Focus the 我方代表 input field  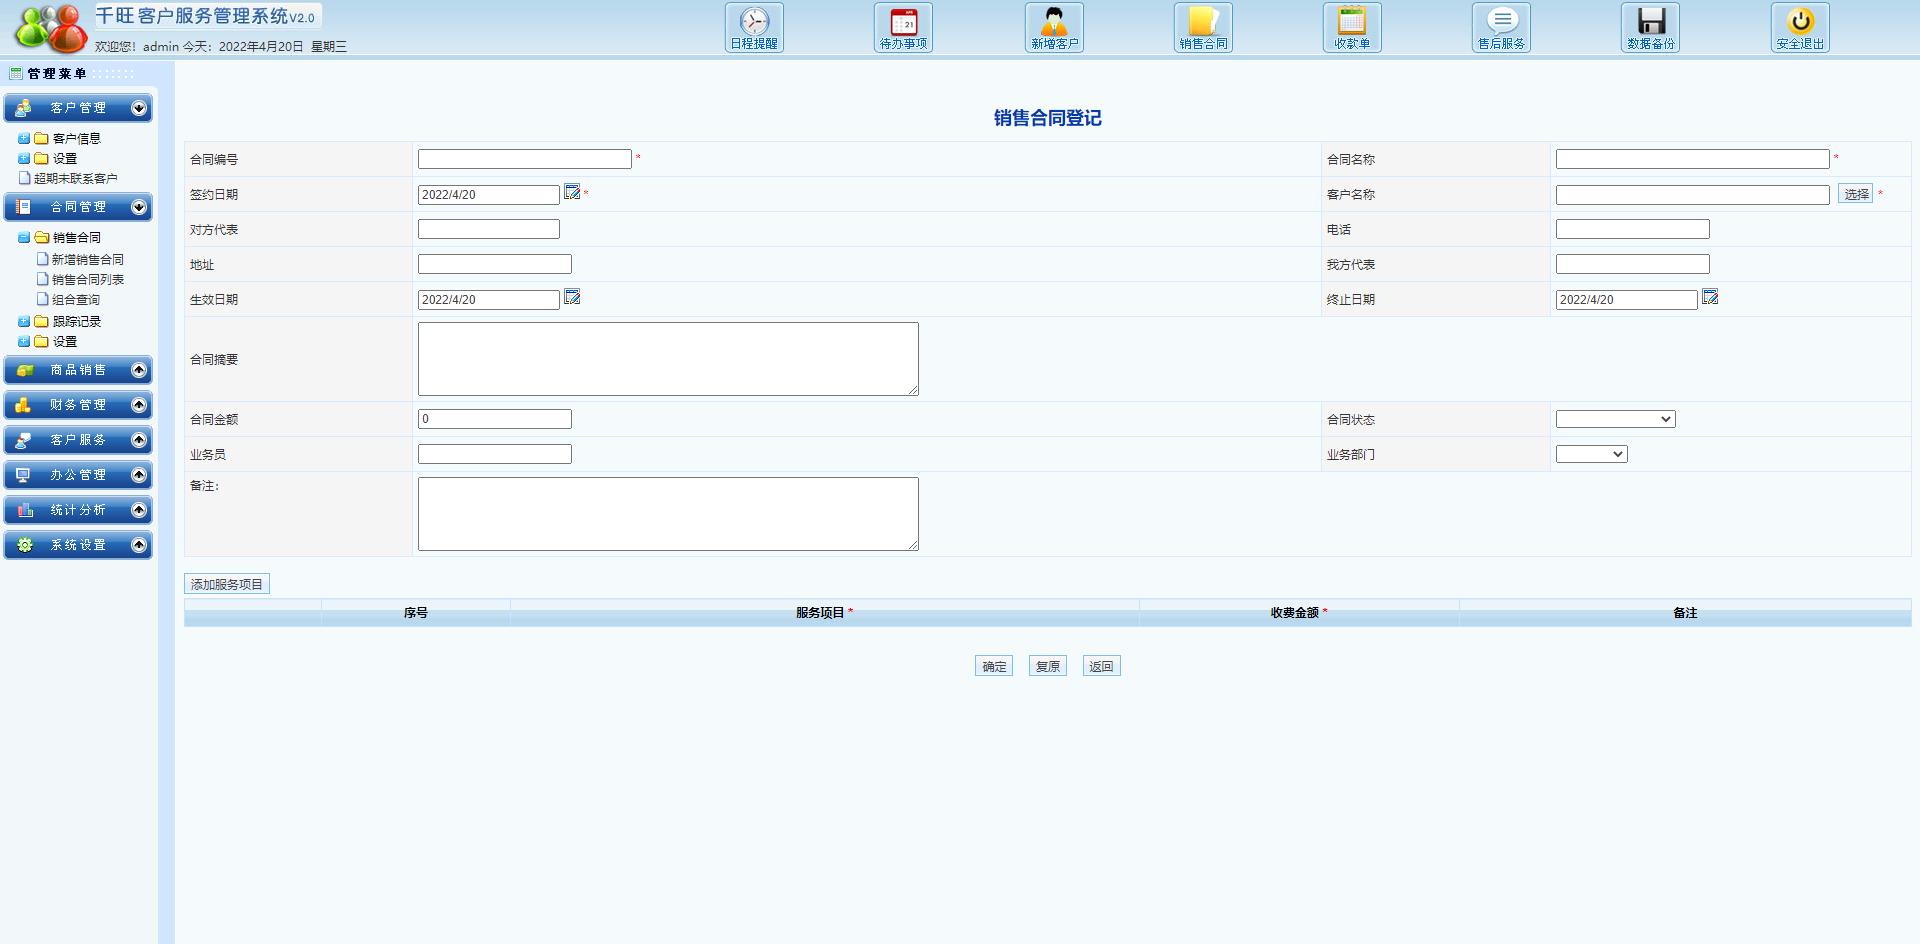[1633, 264]
